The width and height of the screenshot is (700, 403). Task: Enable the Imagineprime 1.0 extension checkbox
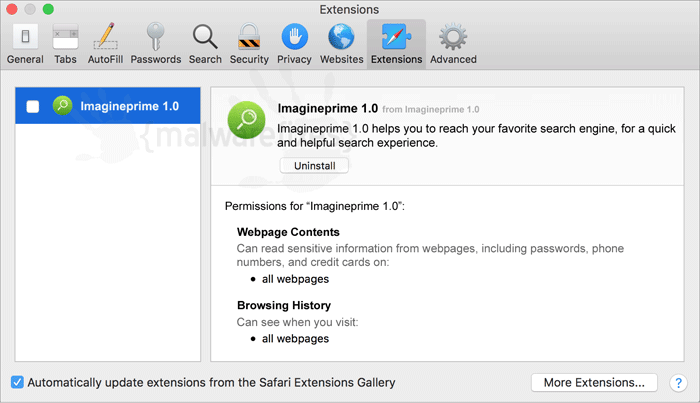33,106
